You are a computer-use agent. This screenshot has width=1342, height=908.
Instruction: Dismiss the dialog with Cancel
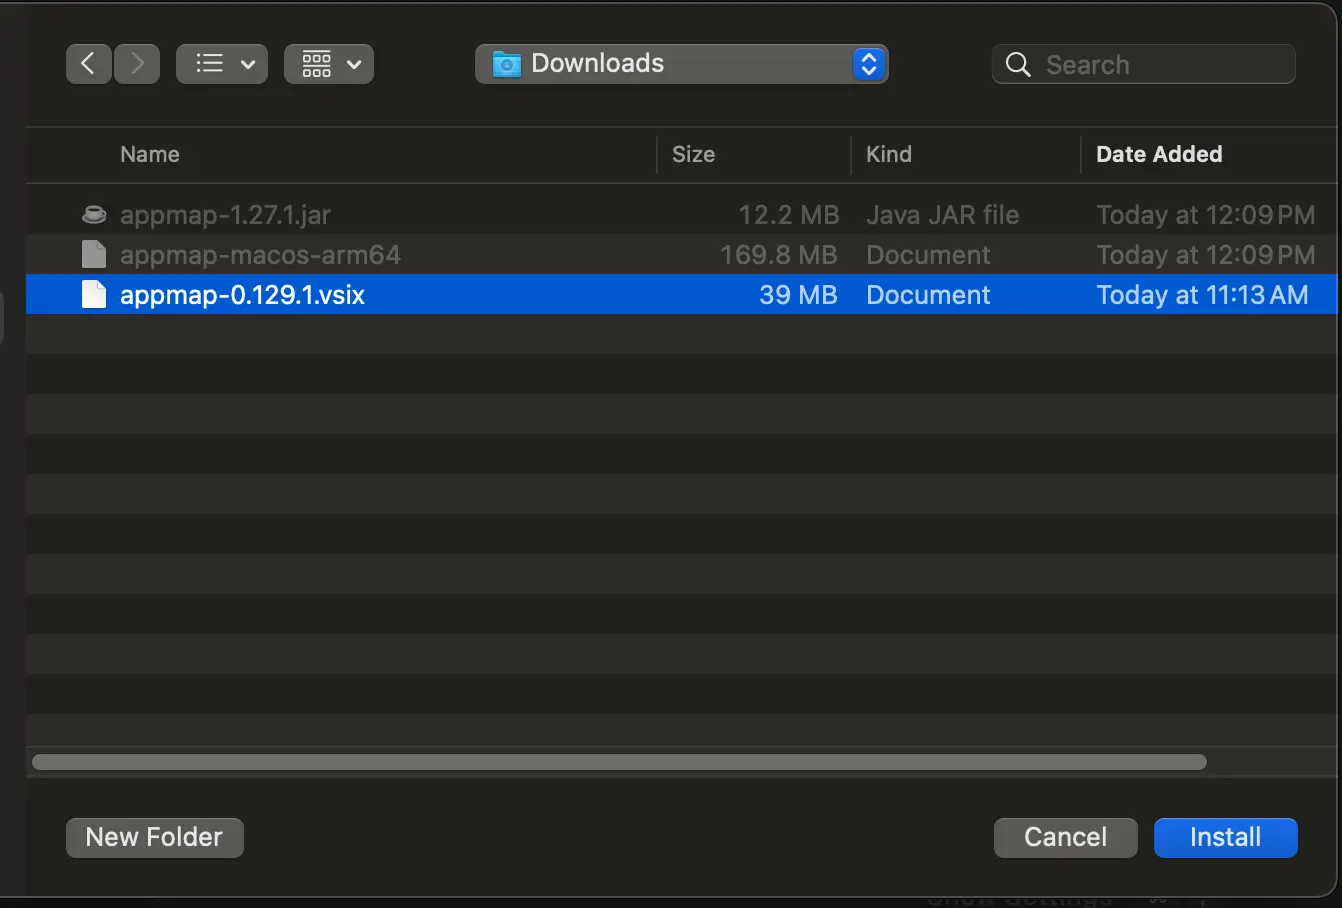pos(1066,838)
